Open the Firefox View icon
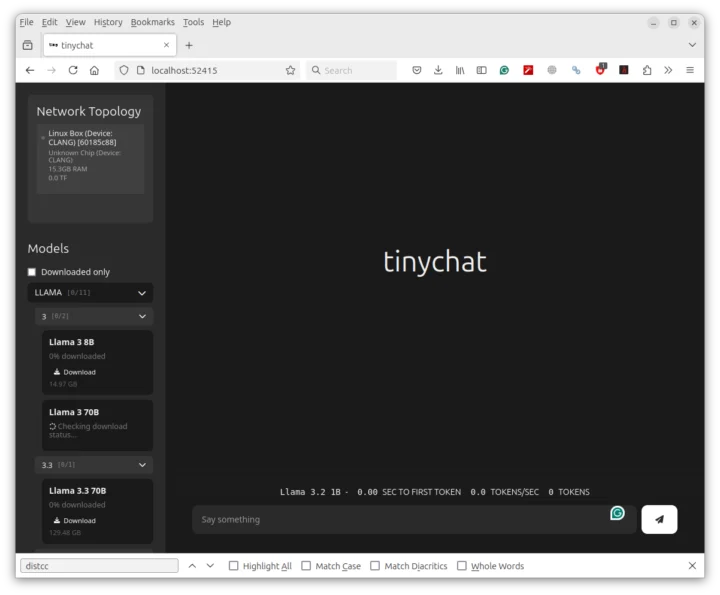The width and height of the screenshot is (720, 595). tap(28, 45)
